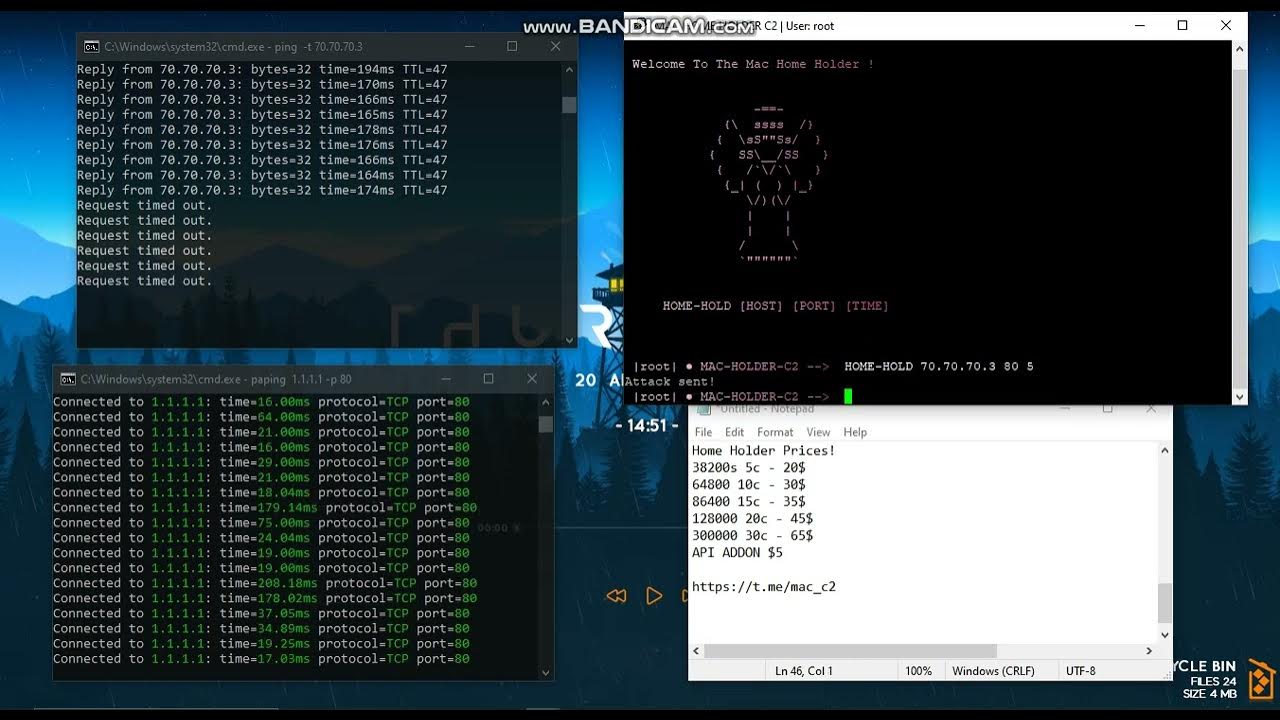Viewport: 1280px width, 720px height.
Task: Maximize the ping cmd window
Action: [x=512, y=47]
